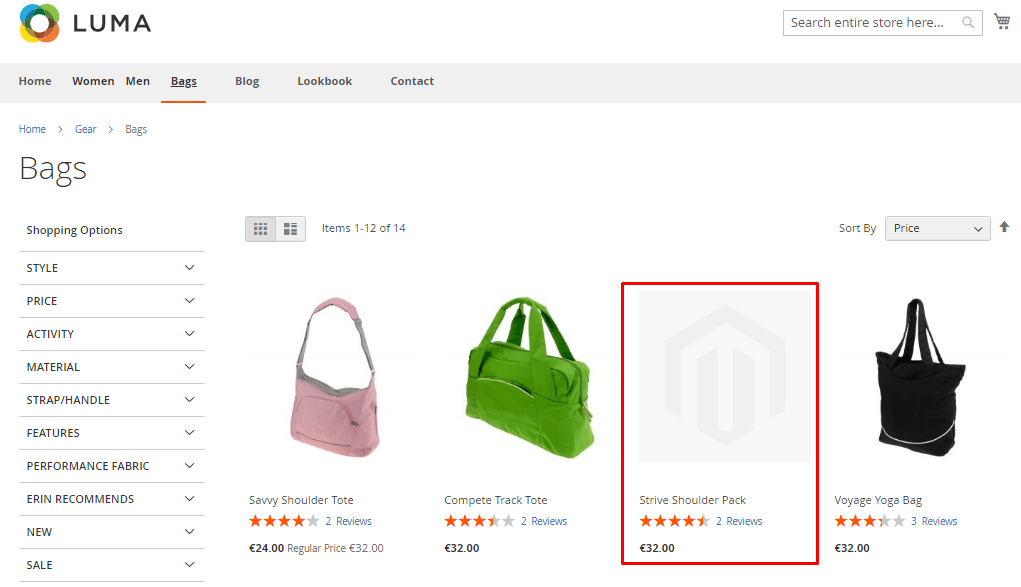Expand the SALE filter
Screen dimensions: 1021x587
112,566
